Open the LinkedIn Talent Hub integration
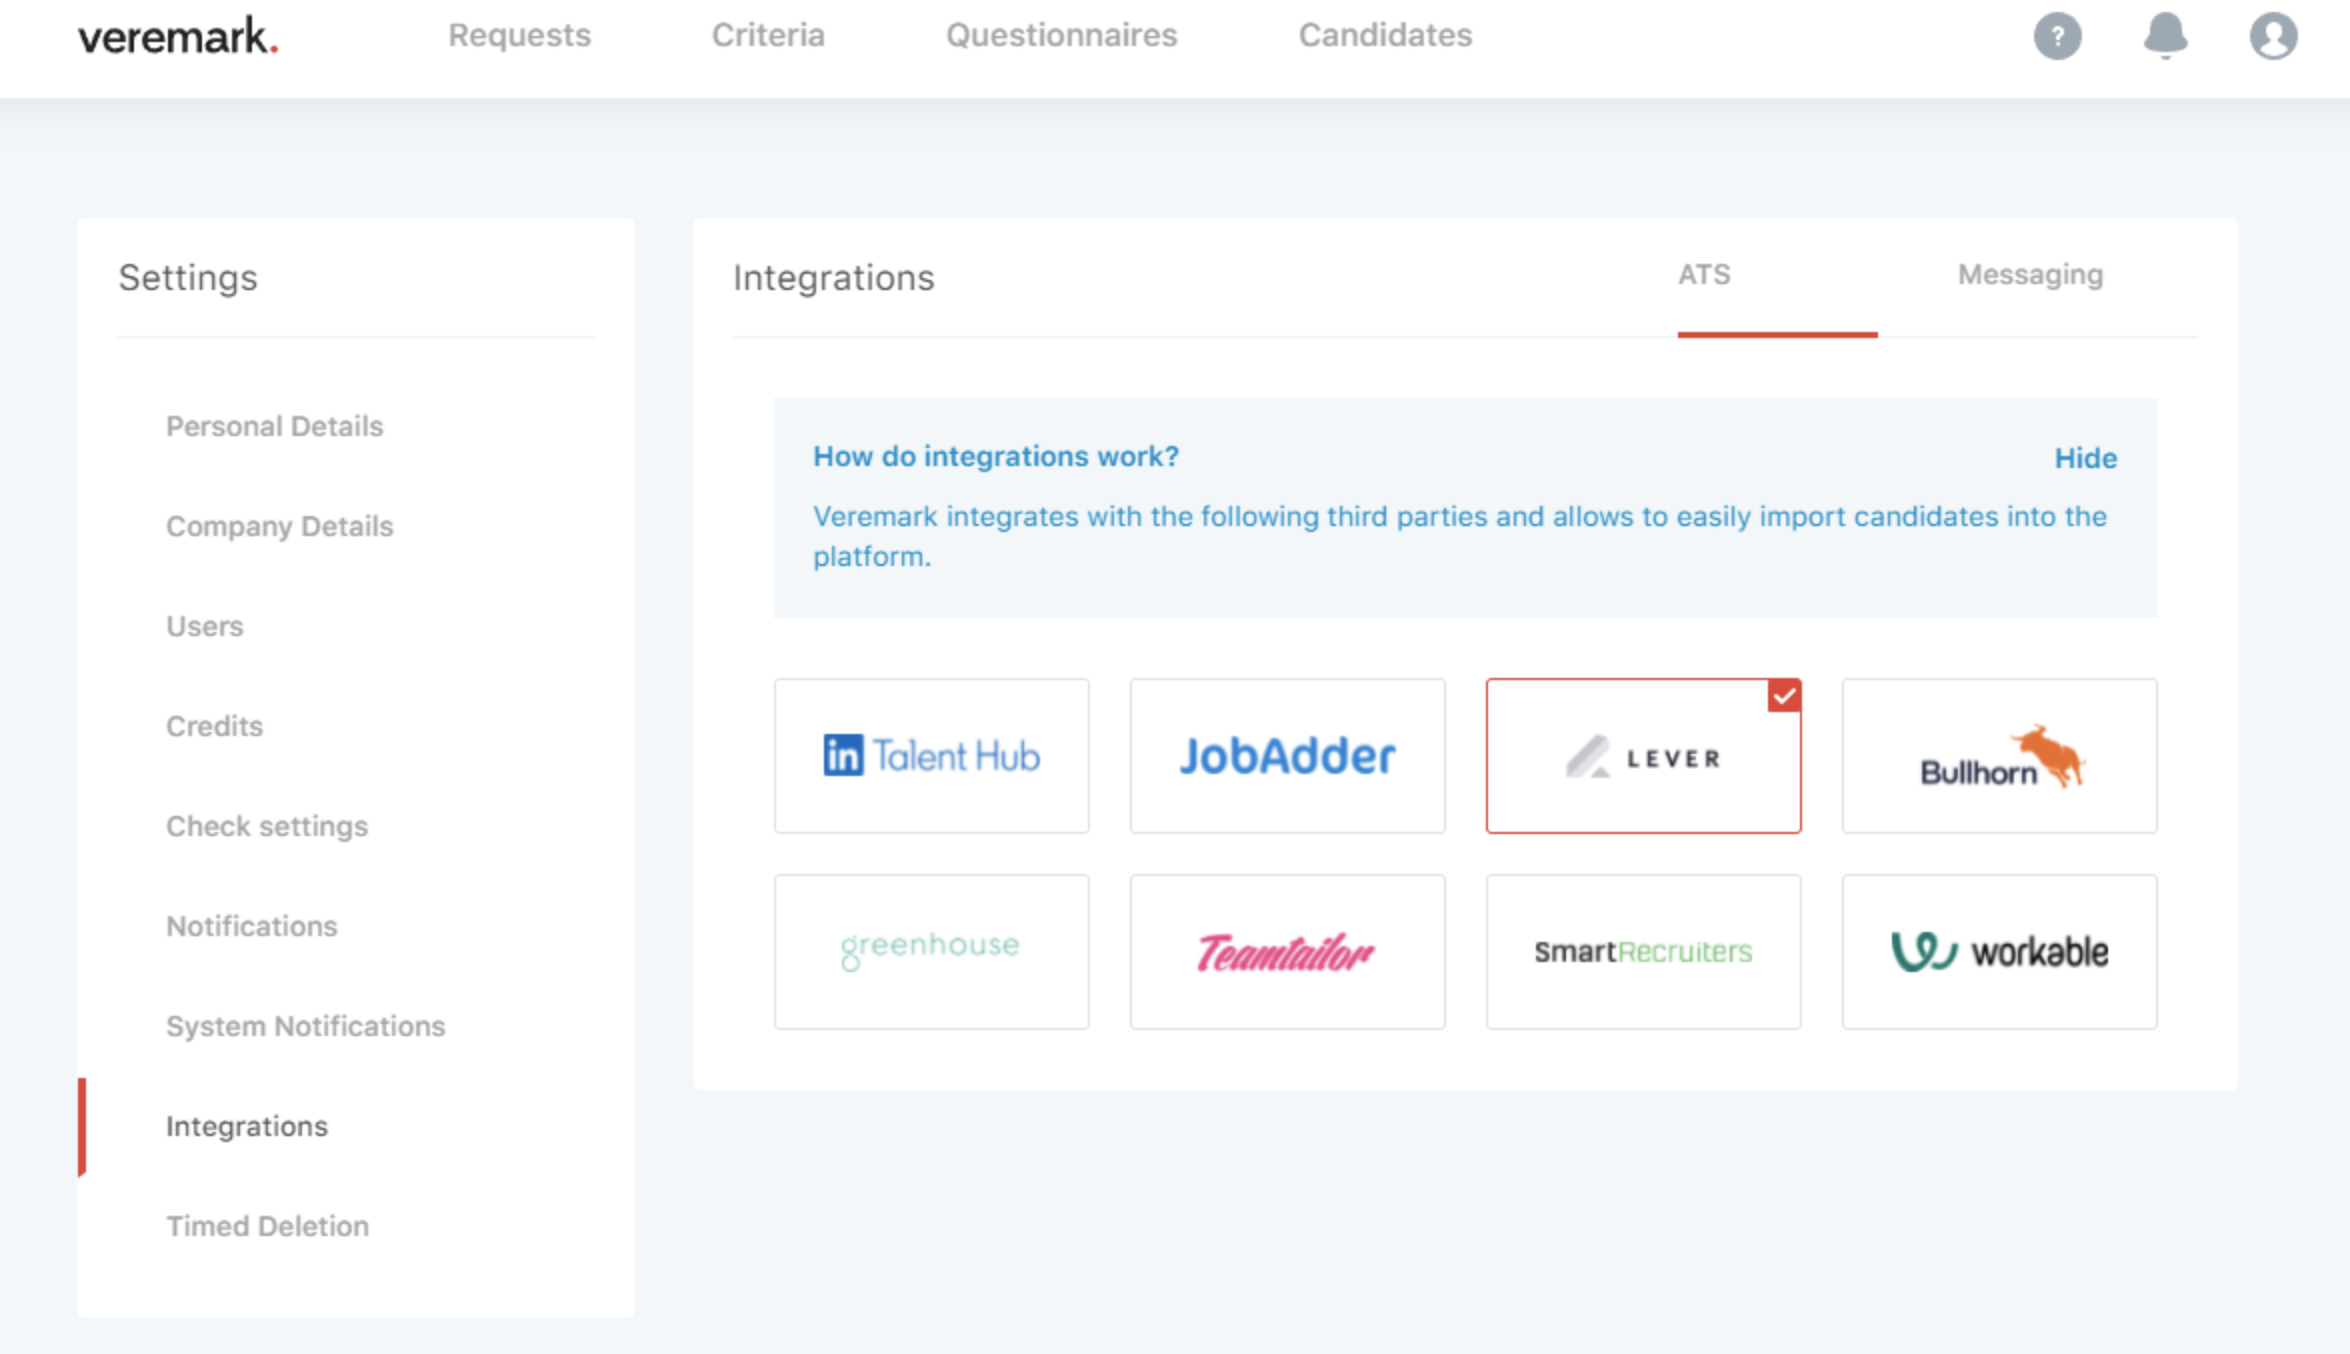Viewport: 2350px width, 1354px height. (x=931, y=756)
